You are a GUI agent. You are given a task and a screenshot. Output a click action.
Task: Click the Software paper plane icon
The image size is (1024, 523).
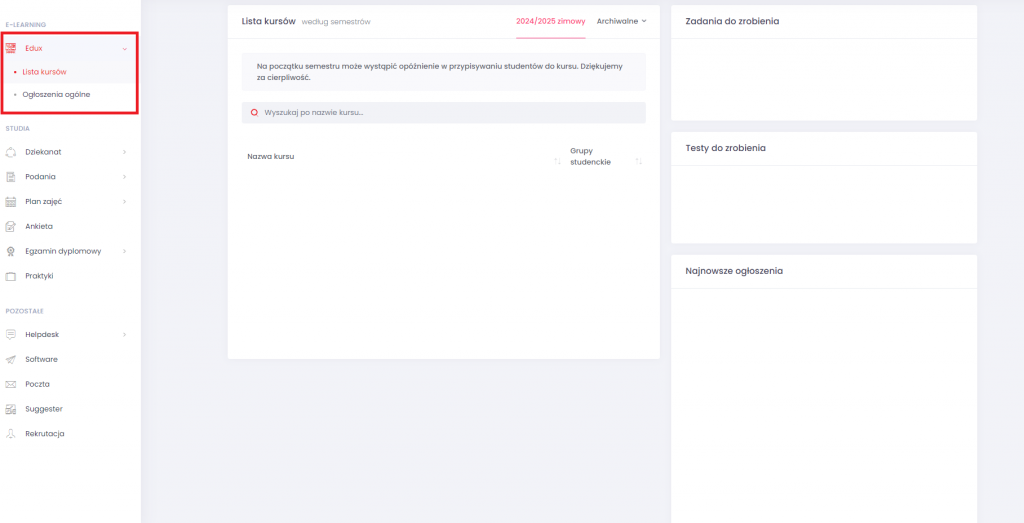pyautogui.click(x=11, y=359)
